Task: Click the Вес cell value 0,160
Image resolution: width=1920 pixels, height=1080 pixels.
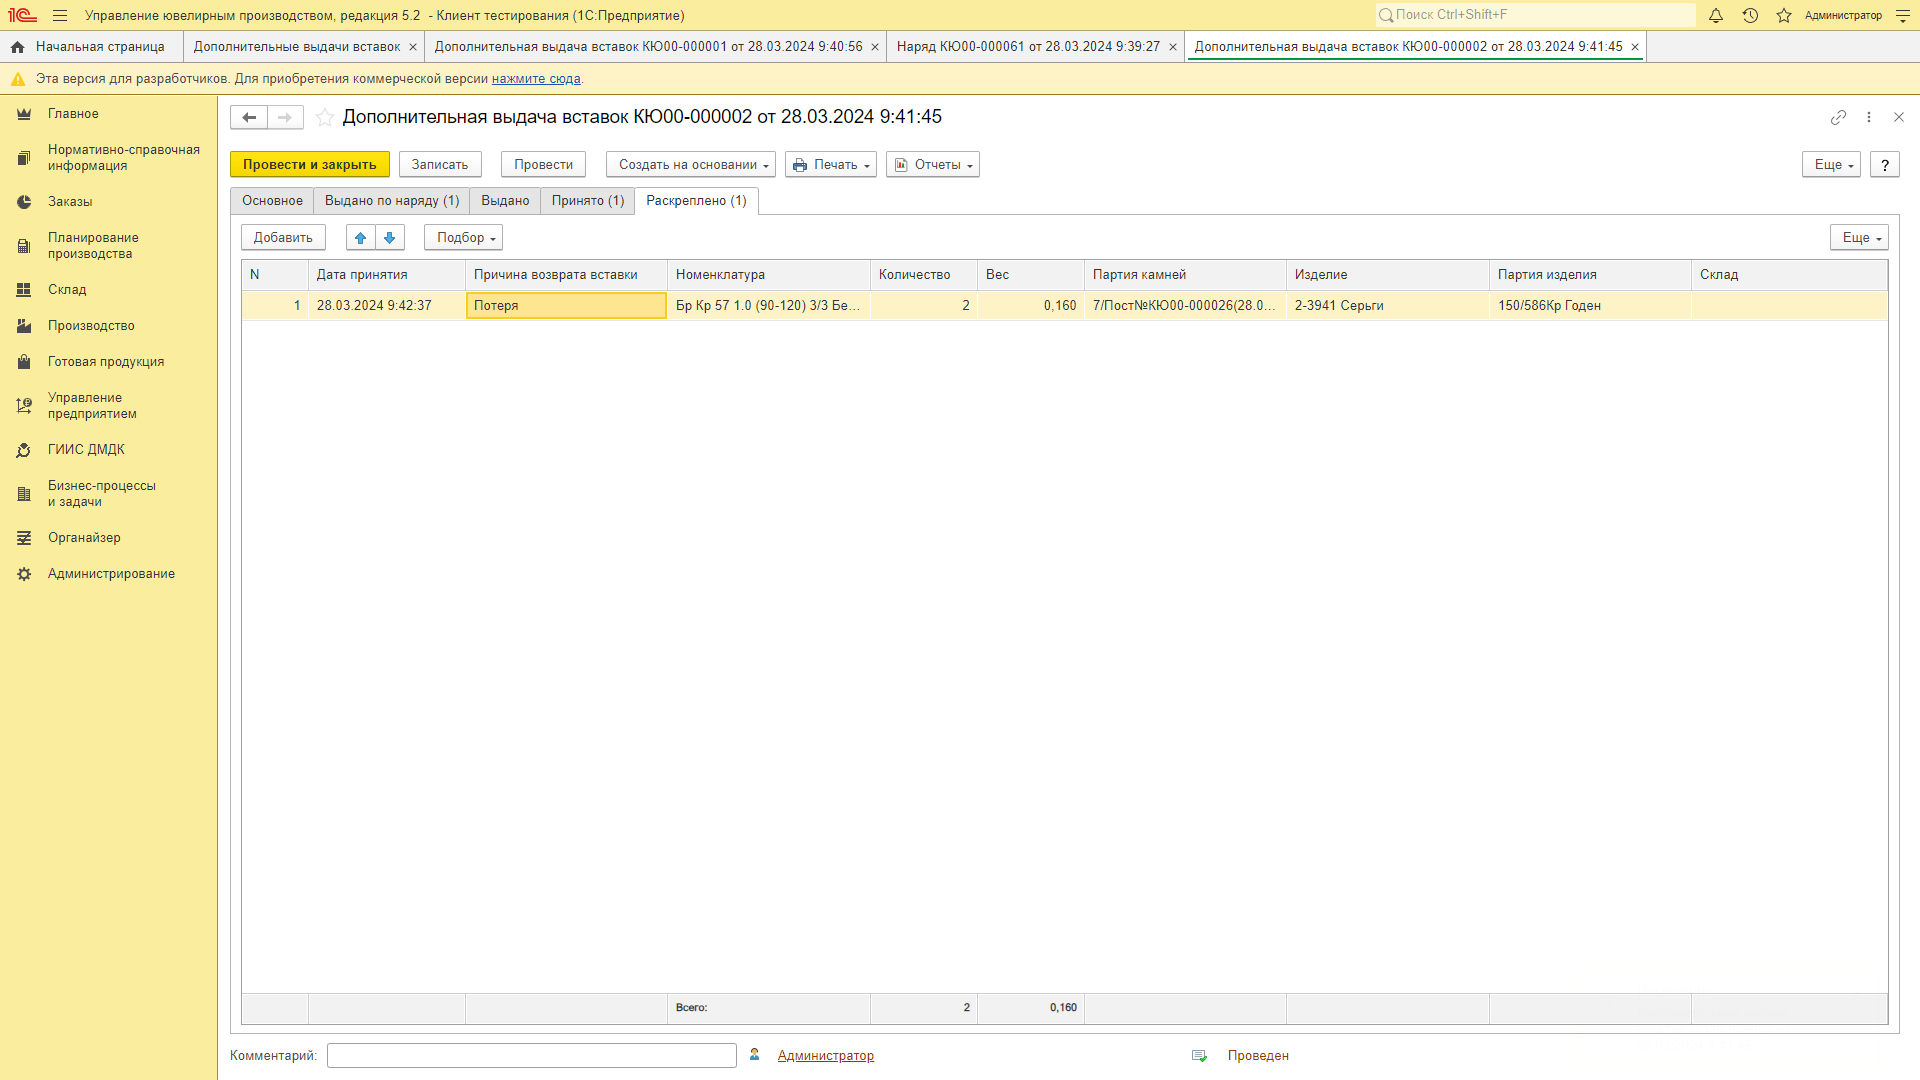Action: tap(1031, 306)
